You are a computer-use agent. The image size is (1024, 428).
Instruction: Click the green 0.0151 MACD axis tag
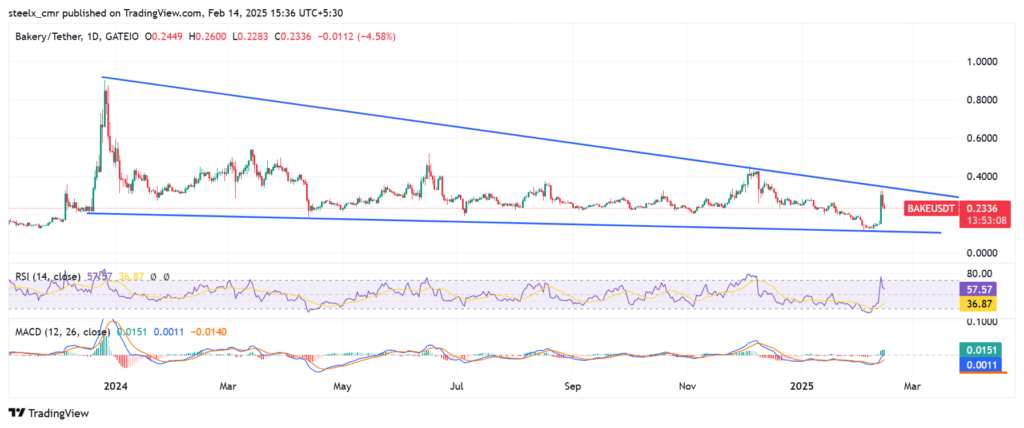(980, 350)
